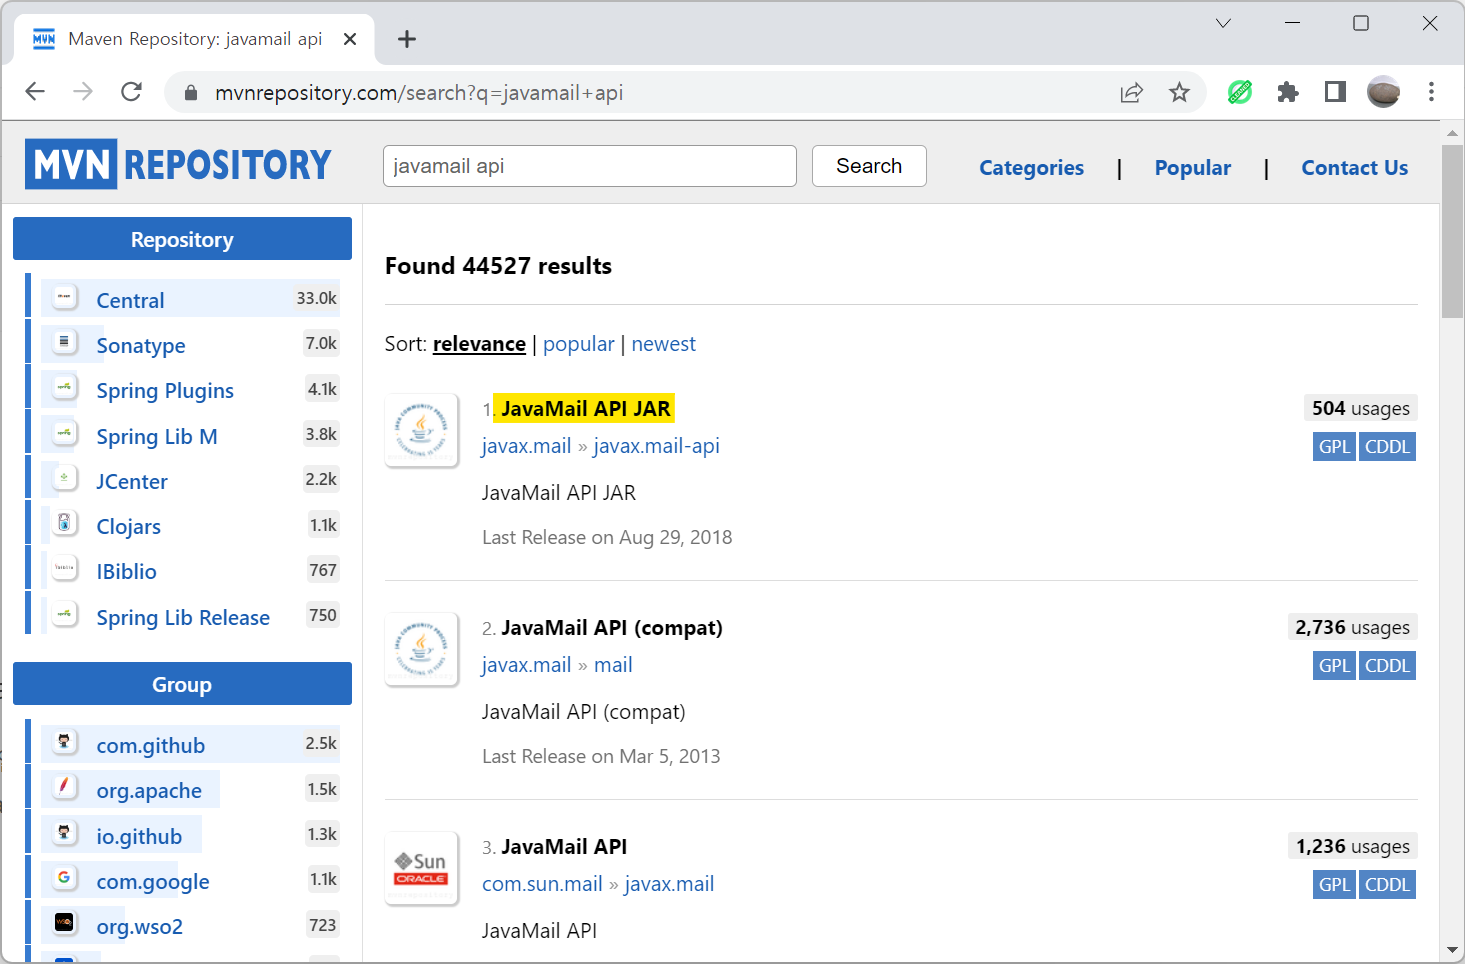Toggle the browser side panel
The width and height of the screenshot is (1465, 964).
coord(1335,92)
